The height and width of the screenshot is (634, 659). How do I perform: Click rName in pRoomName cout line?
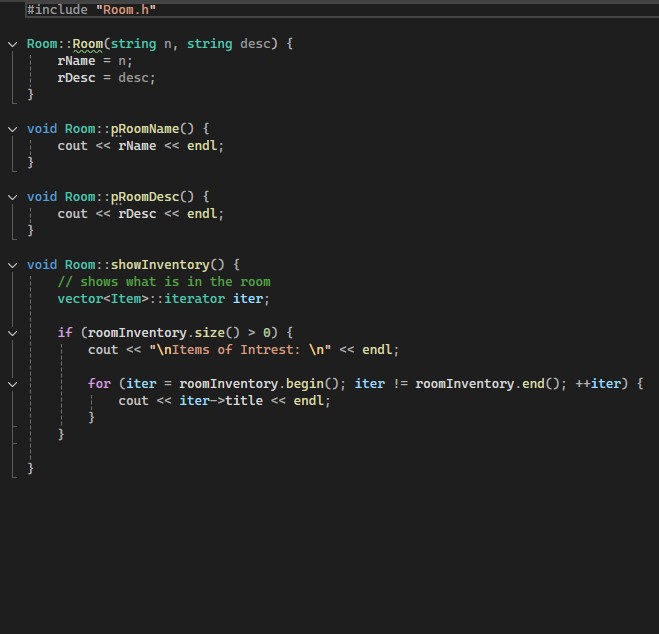[137, 146]
